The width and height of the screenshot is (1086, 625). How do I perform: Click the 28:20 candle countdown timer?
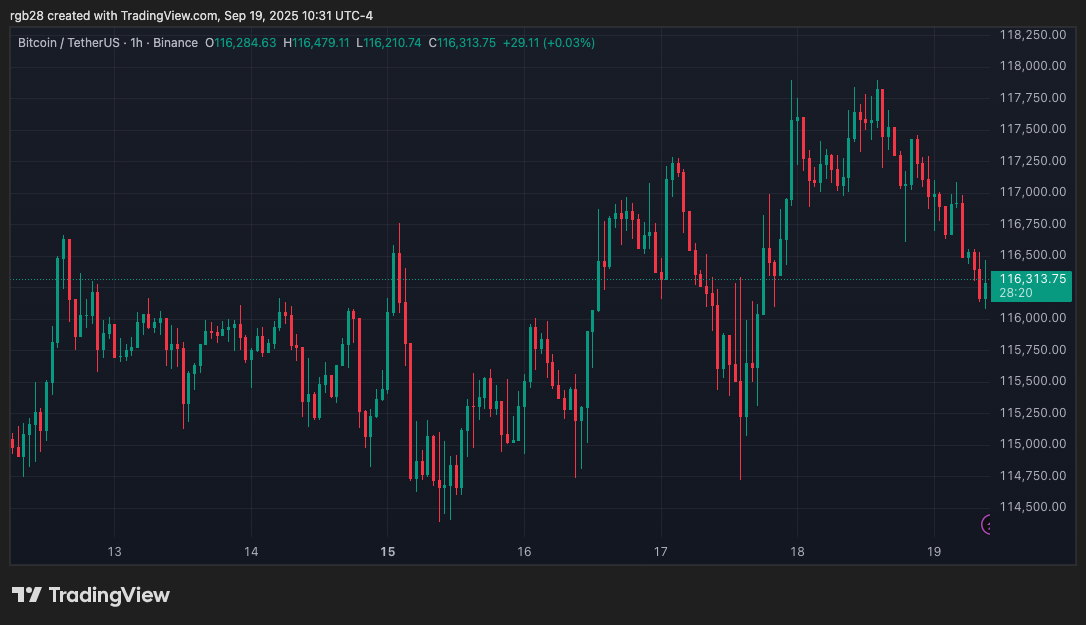pyautogui.click(x=1015, y=294)
